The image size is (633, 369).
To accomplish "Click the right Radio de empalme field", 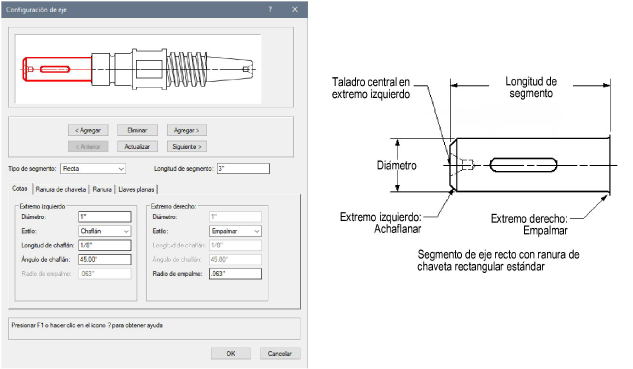I will tap(235, 274).
